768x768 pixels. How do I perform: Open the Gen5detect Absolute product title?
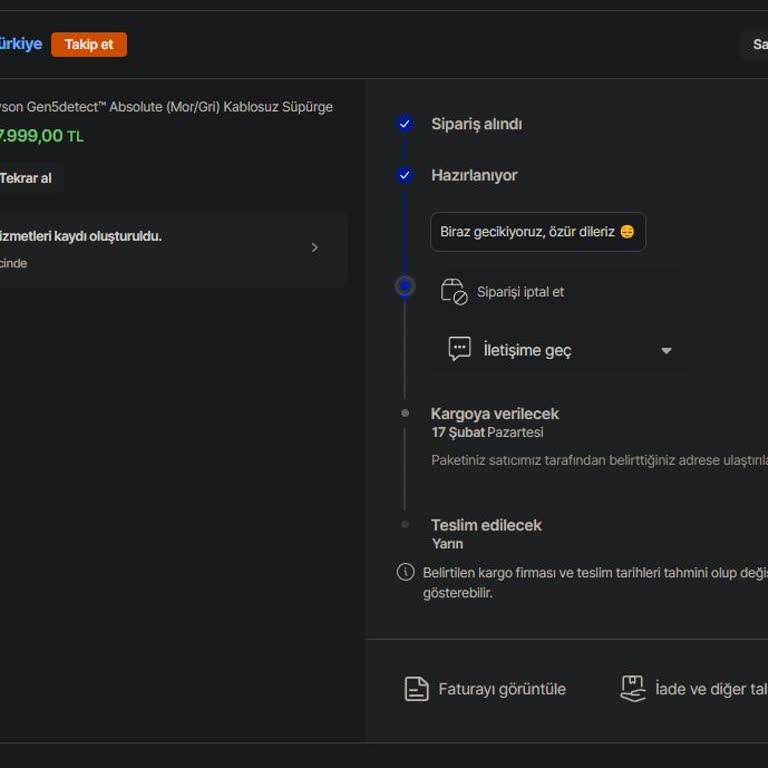click(x=166, y=107)
